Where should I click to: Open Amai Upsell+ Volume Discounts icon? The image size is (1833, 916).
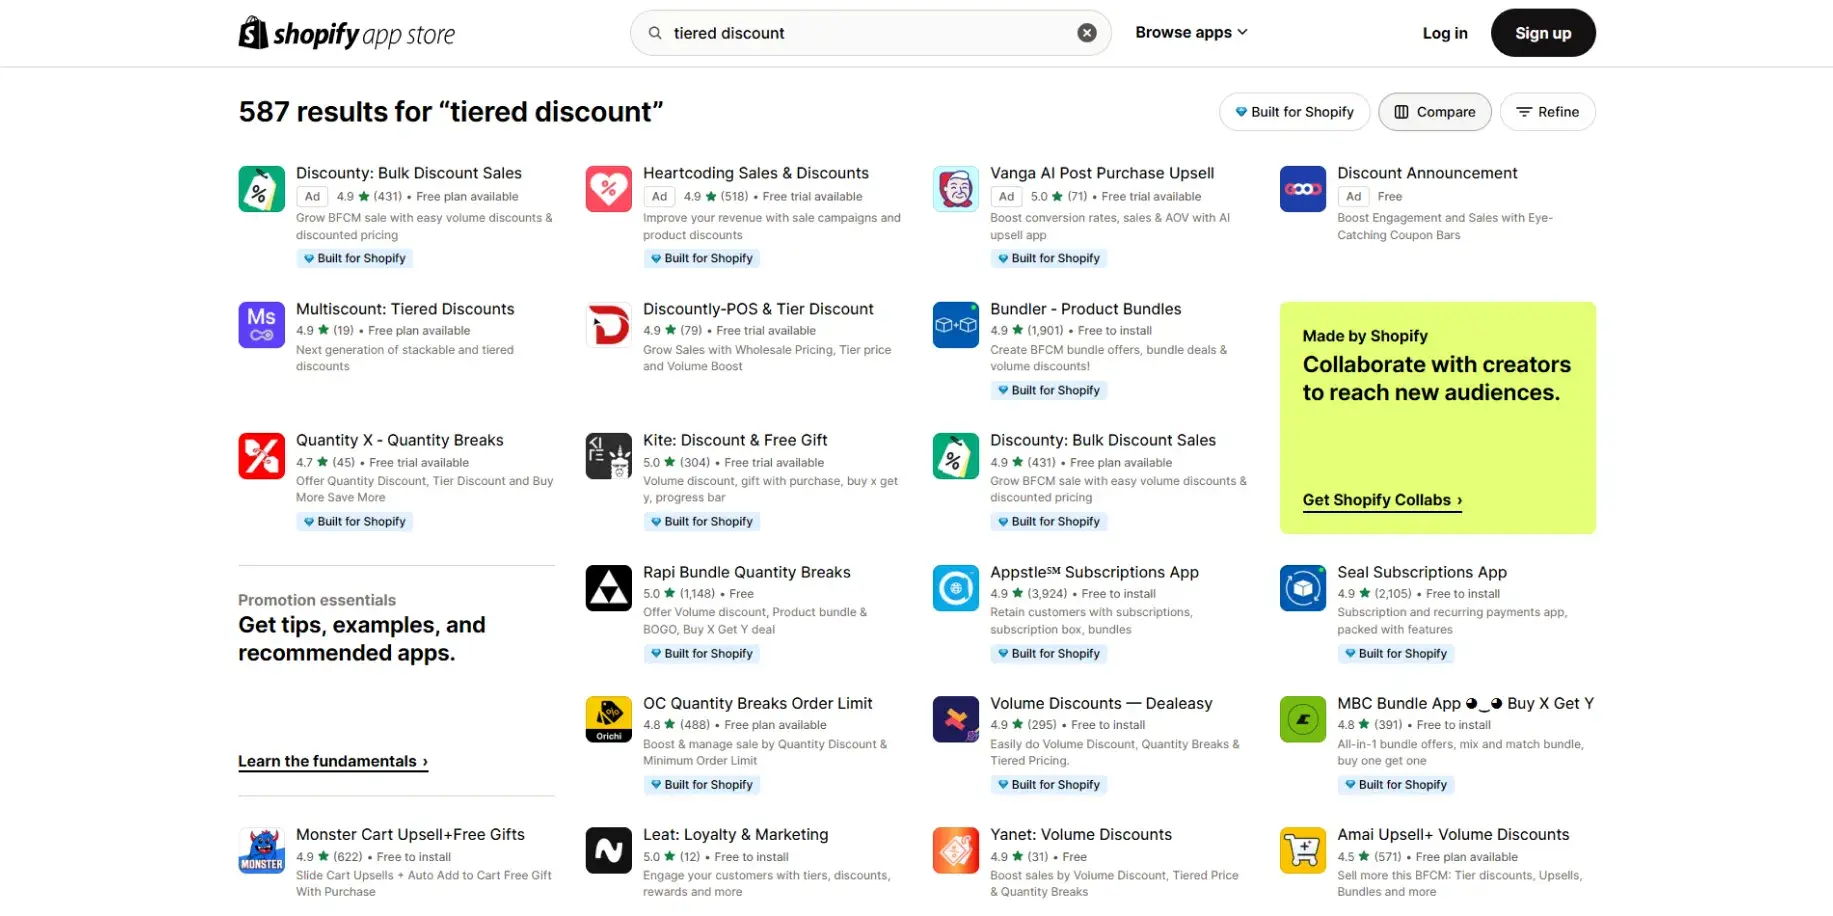(x=1302, y=850)
